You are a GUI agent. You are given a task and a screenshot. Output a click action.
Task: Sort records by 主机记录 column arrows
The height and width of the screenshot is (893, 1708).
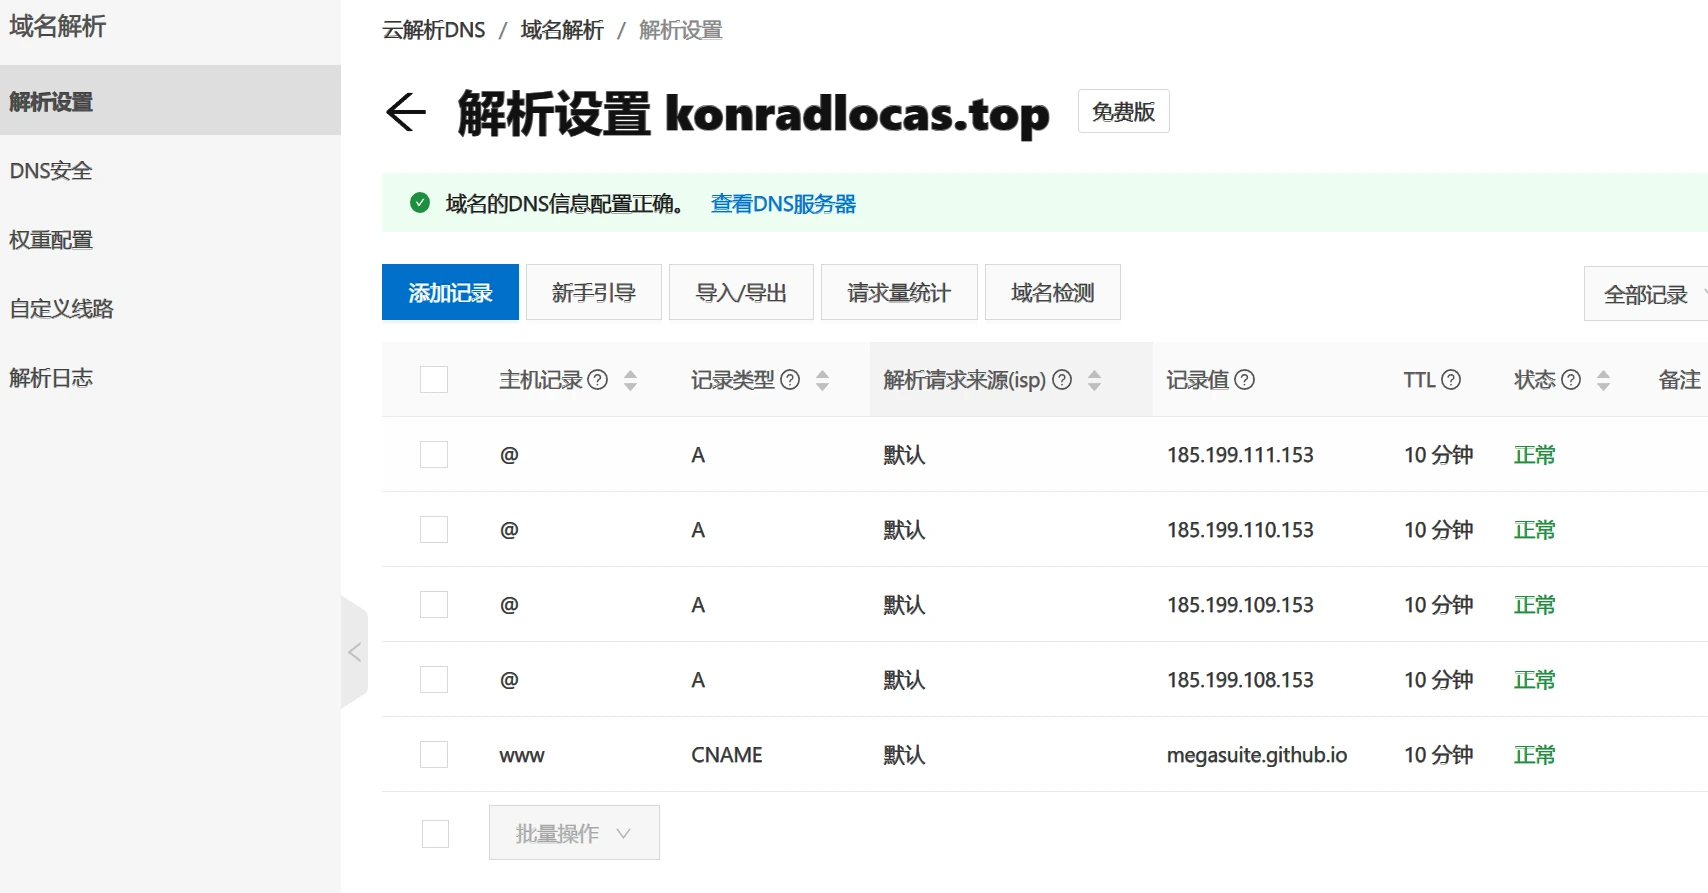tap(630, 380)
